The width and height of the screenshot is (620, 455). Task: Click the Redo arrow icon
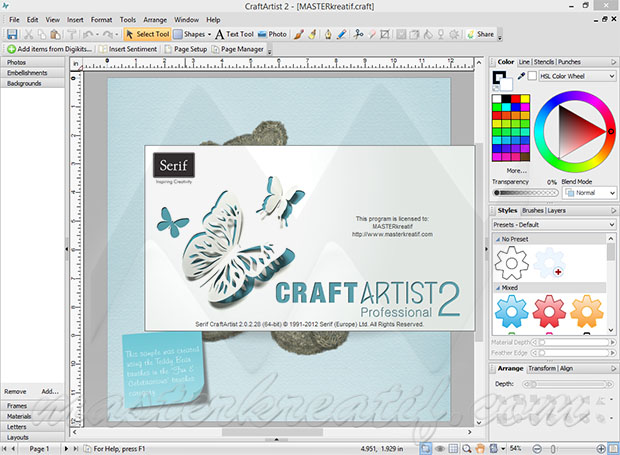[108, 34]
